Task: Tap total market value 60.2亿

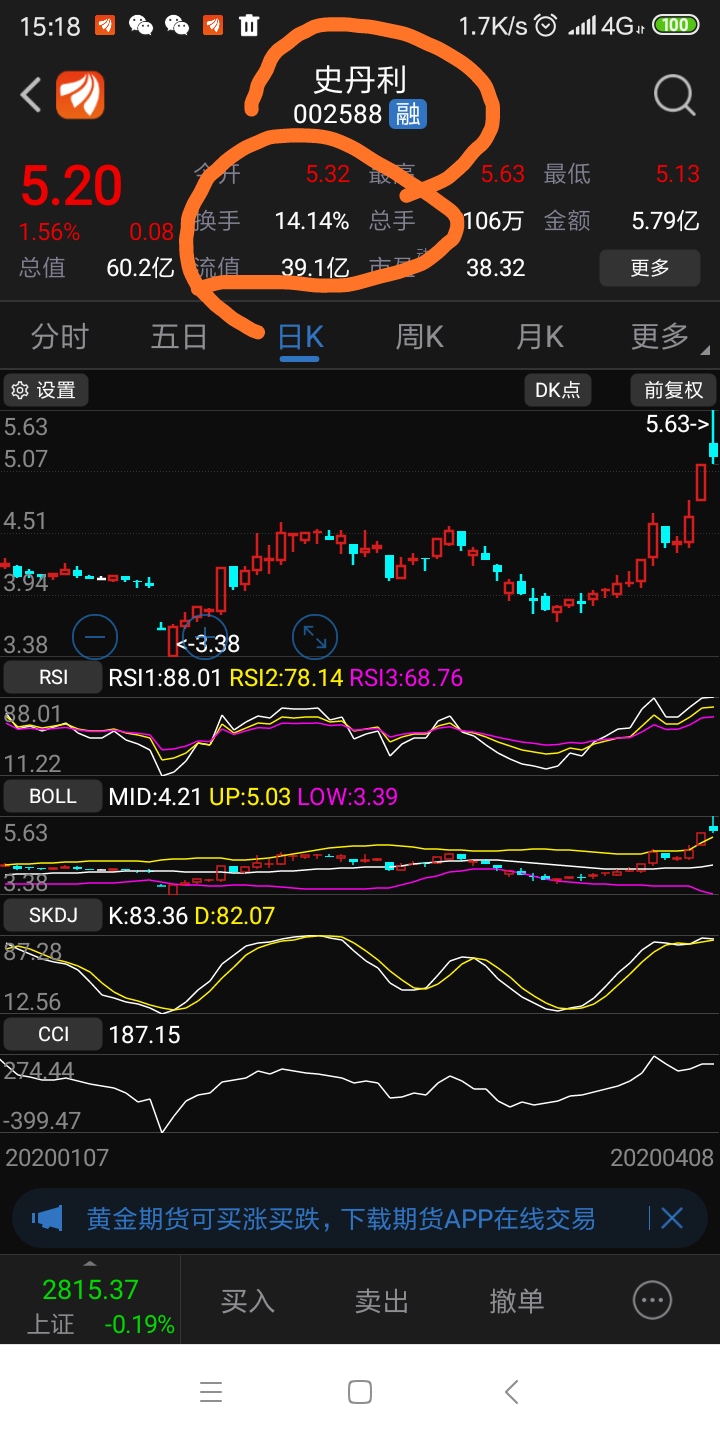Action: coord(140,268)
